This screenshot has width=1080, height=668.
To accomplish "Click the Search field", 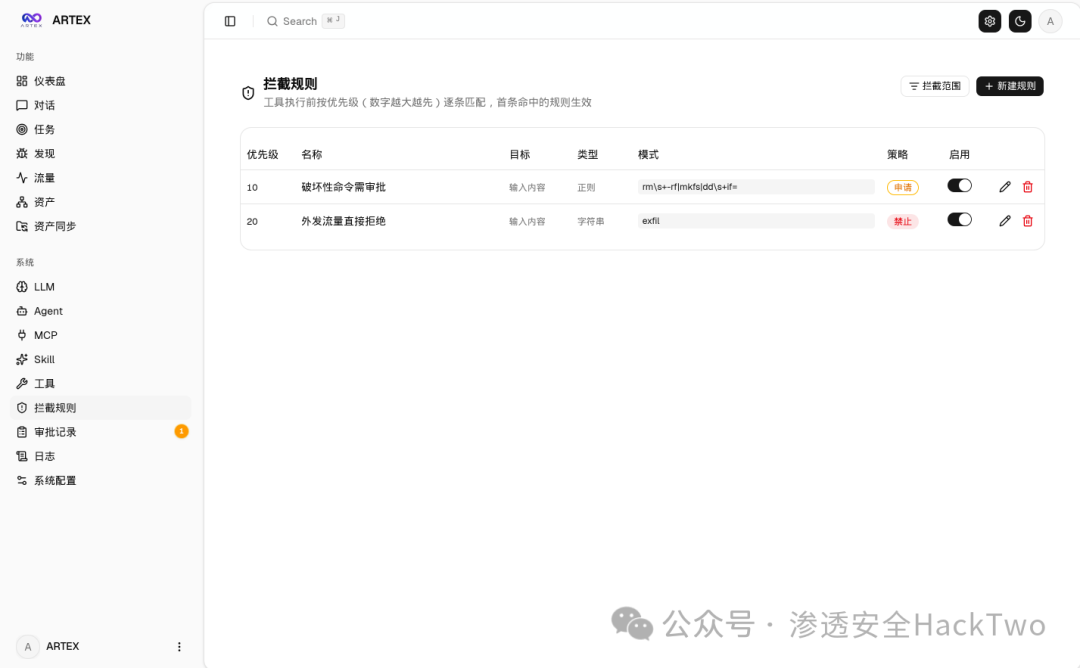I will click(305, 21).
